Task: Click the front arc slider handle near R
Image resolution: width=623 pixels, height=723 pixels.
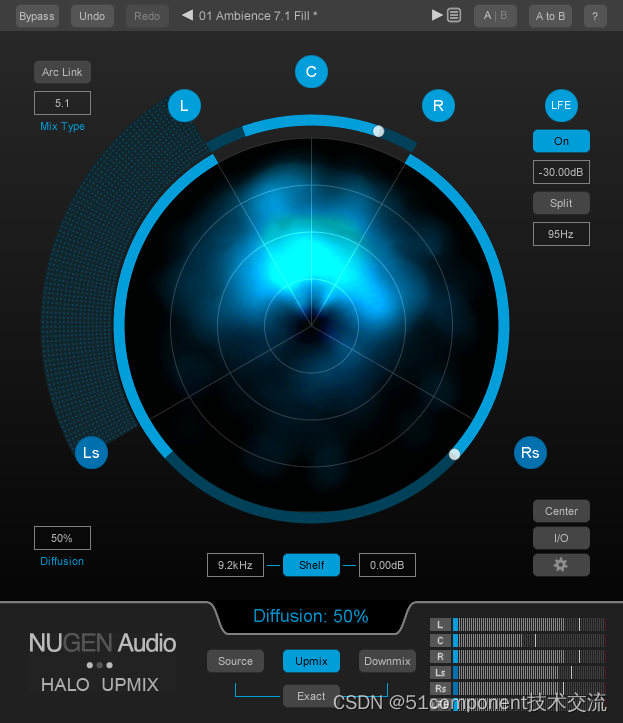Action: (379, 131)
